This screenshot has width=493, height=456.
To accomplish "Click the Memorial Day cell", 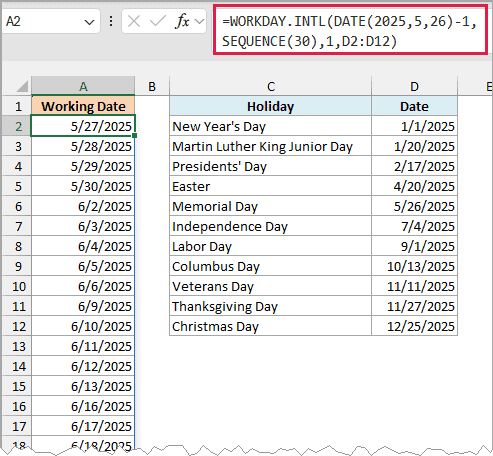I will coord(270,206).
